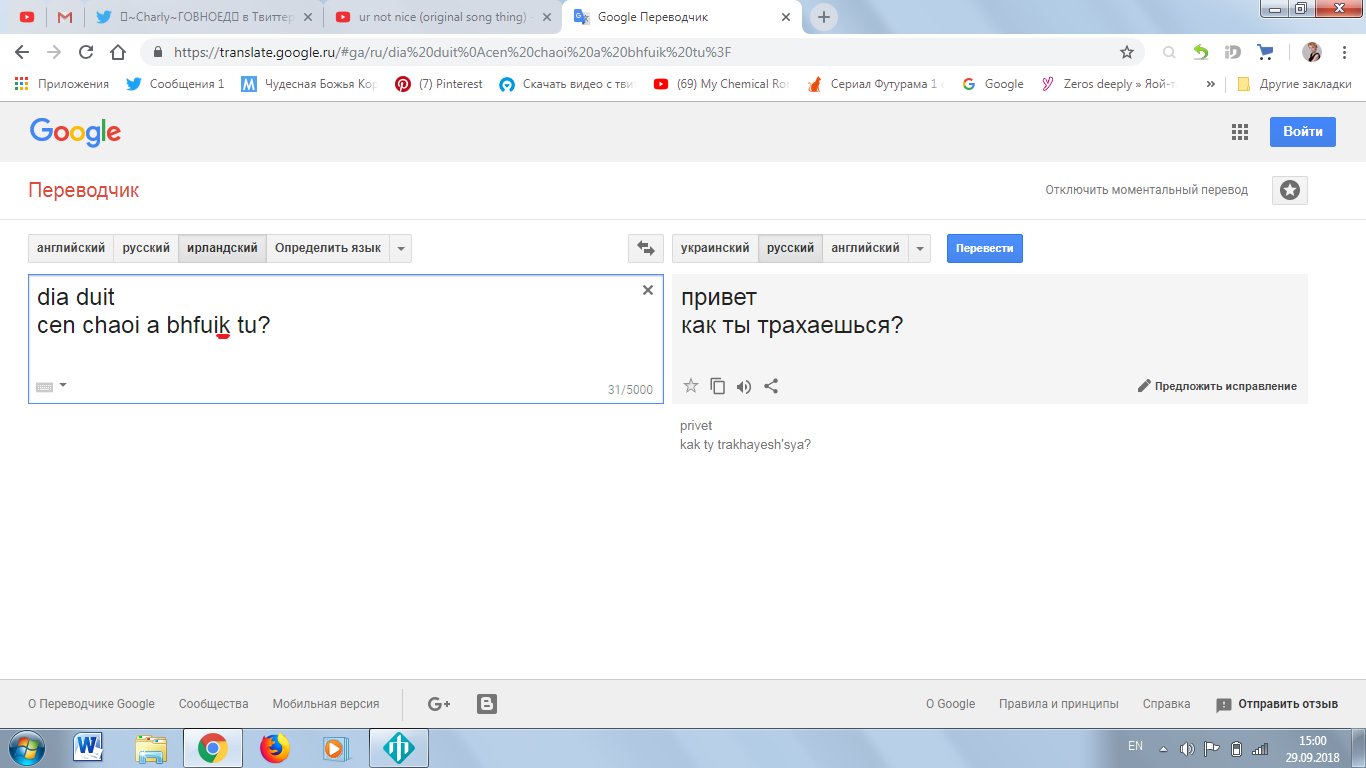Share the translation

pos(771,386)
